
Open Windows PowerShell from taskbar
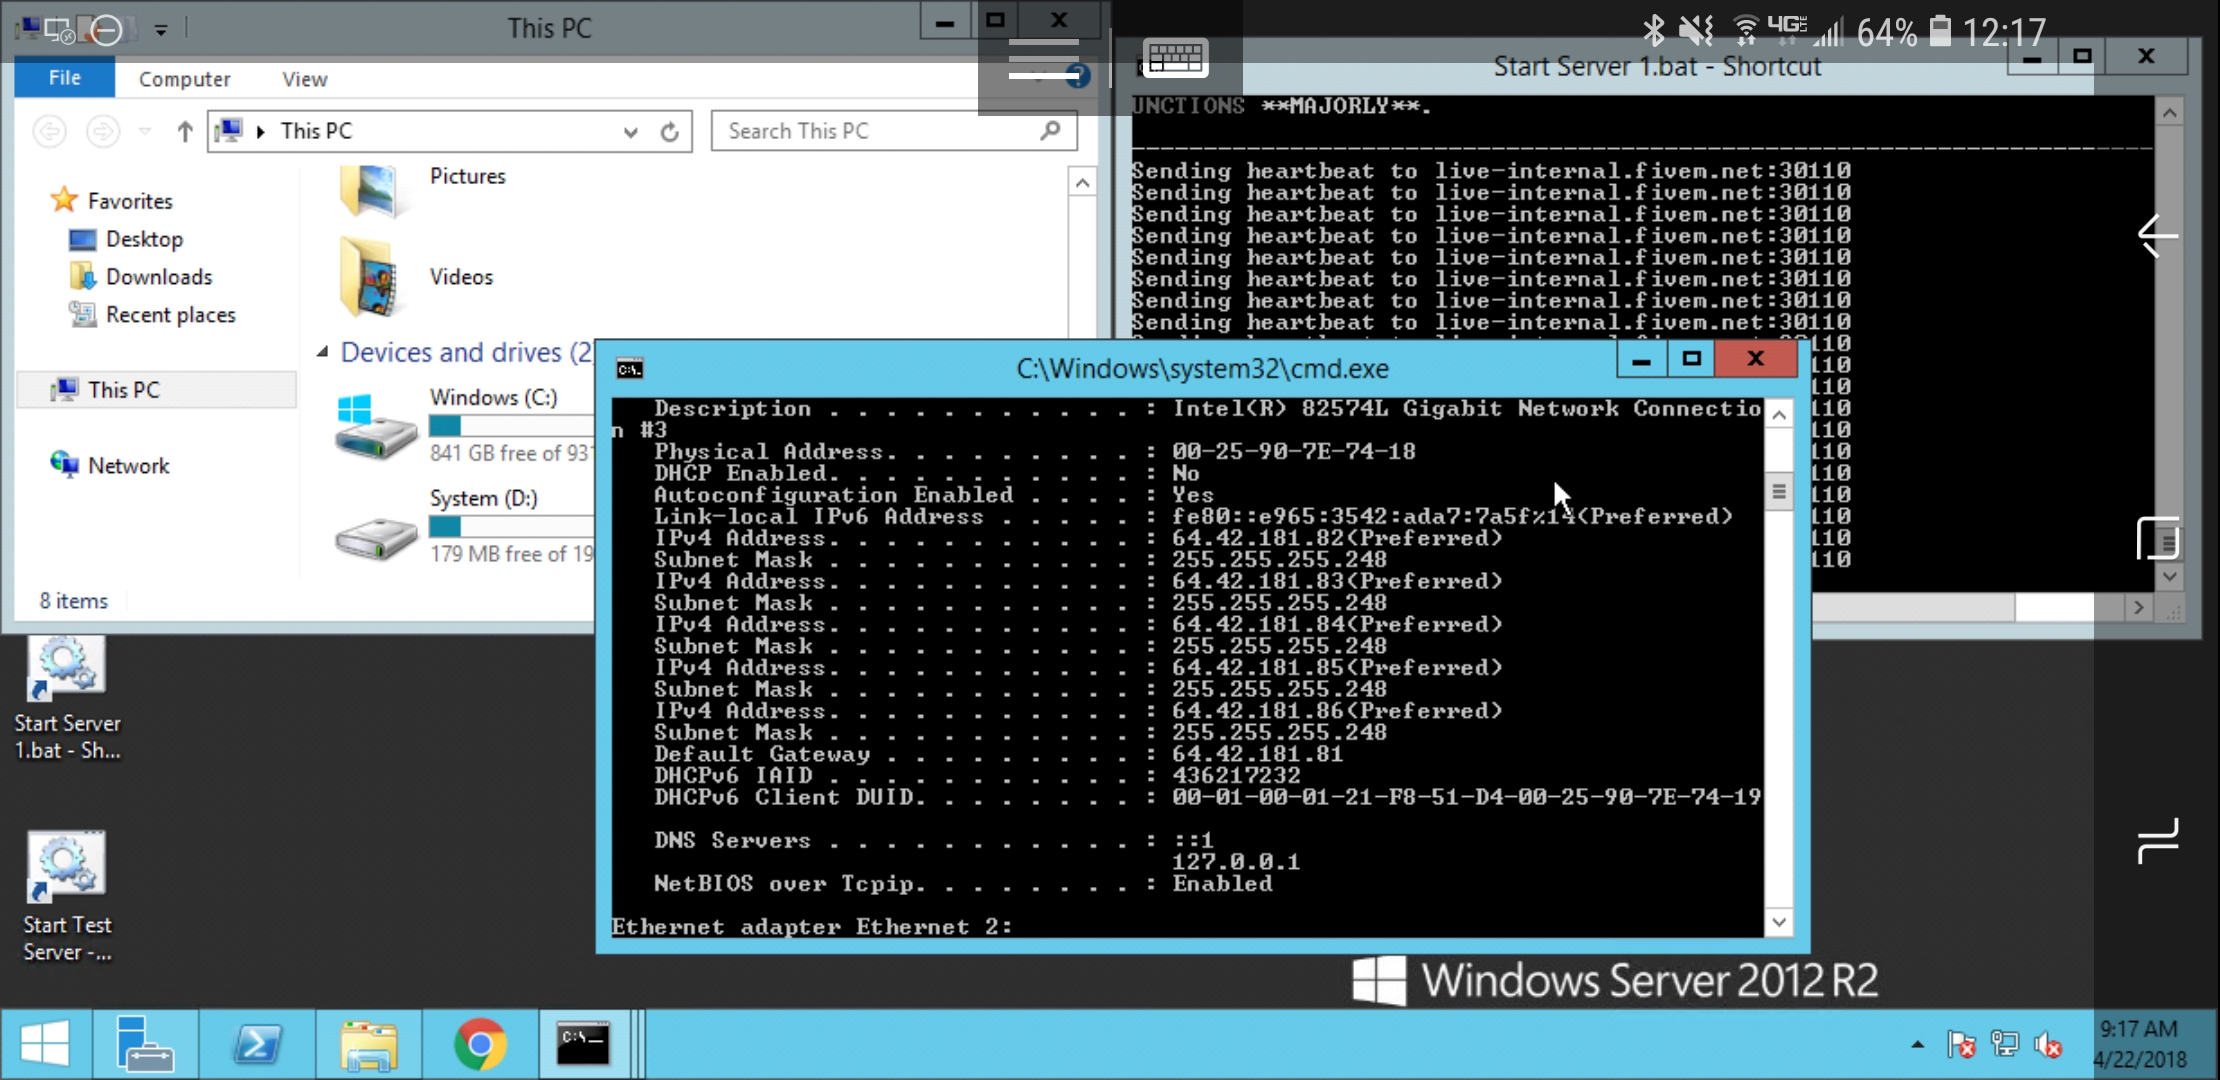tap(257, 1044)
